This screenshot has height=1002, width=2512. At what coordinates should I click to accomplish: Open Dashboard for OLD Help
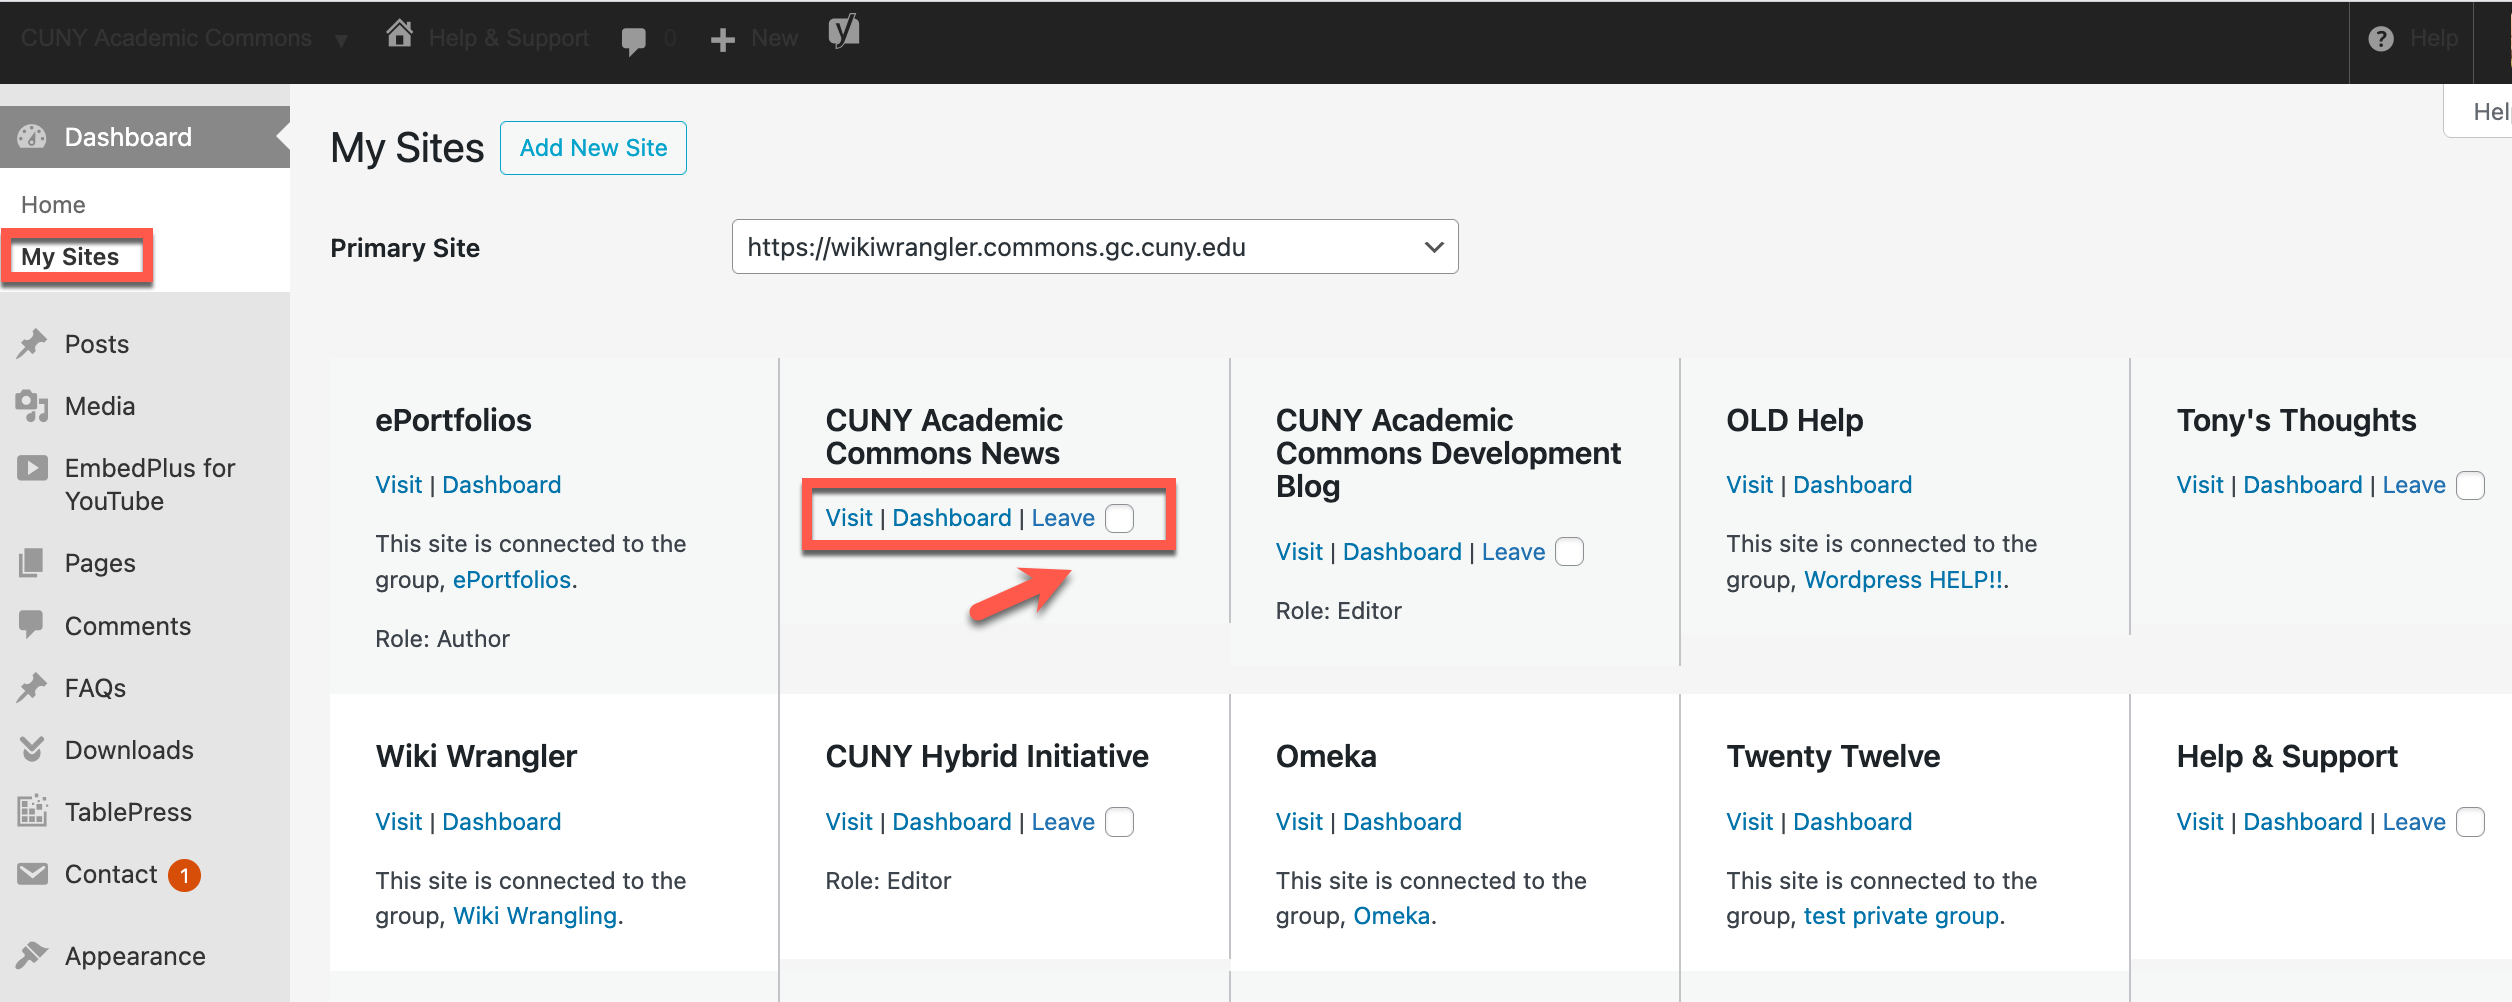(1852, 485)
